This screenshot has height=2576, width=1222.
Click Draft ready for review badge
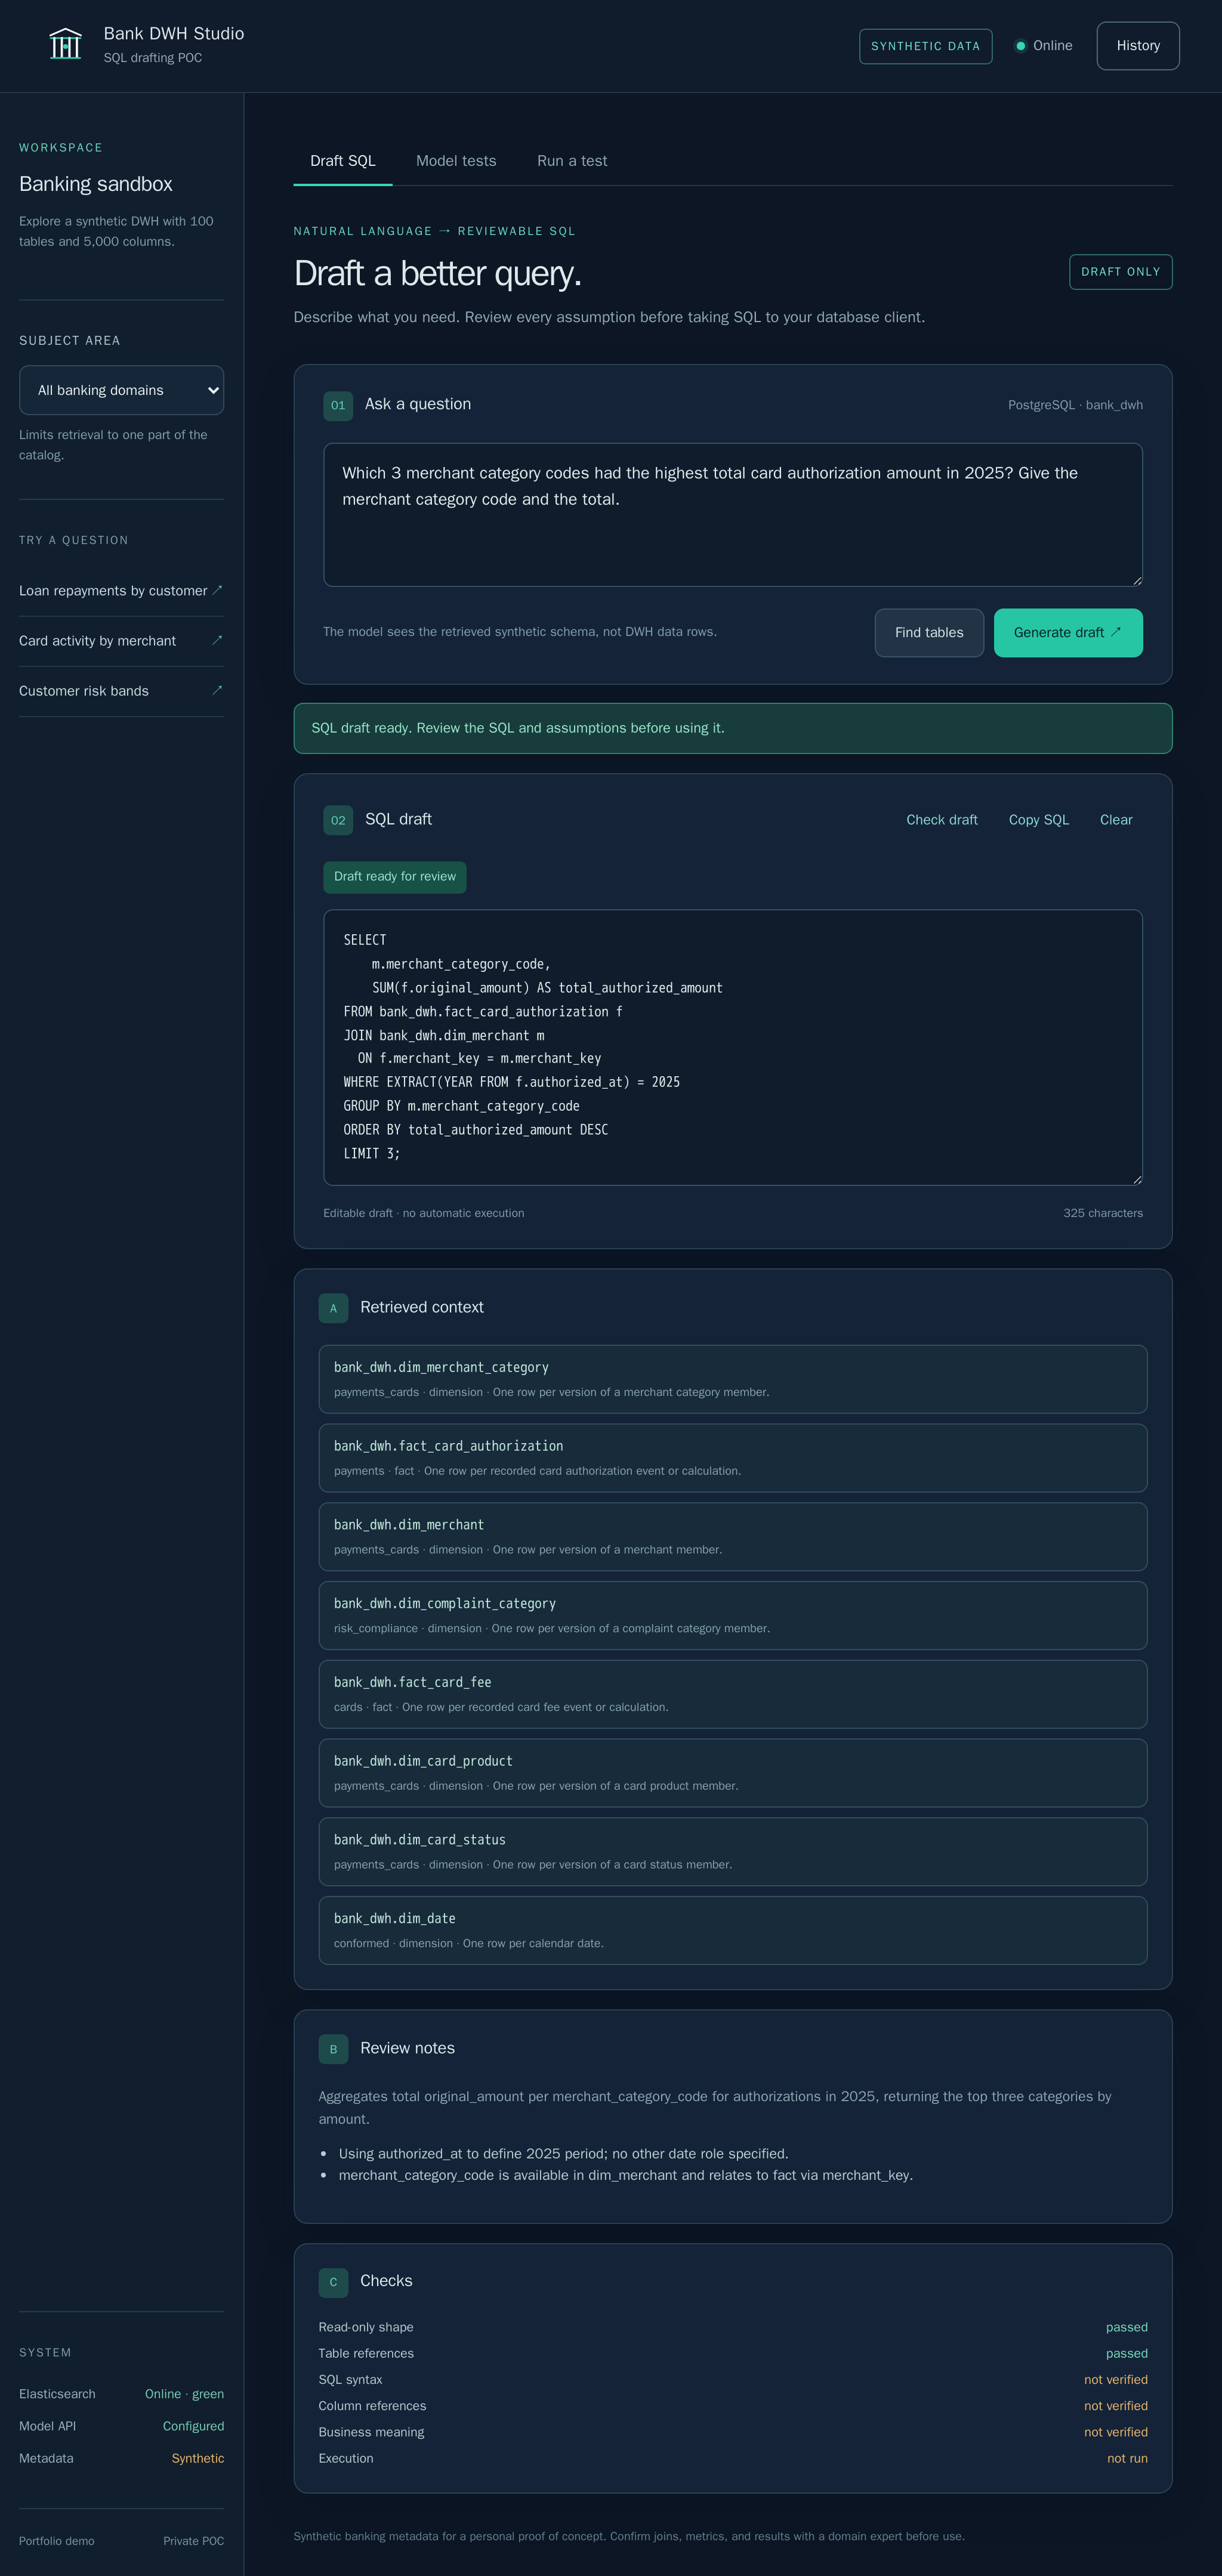click(395, 877)
